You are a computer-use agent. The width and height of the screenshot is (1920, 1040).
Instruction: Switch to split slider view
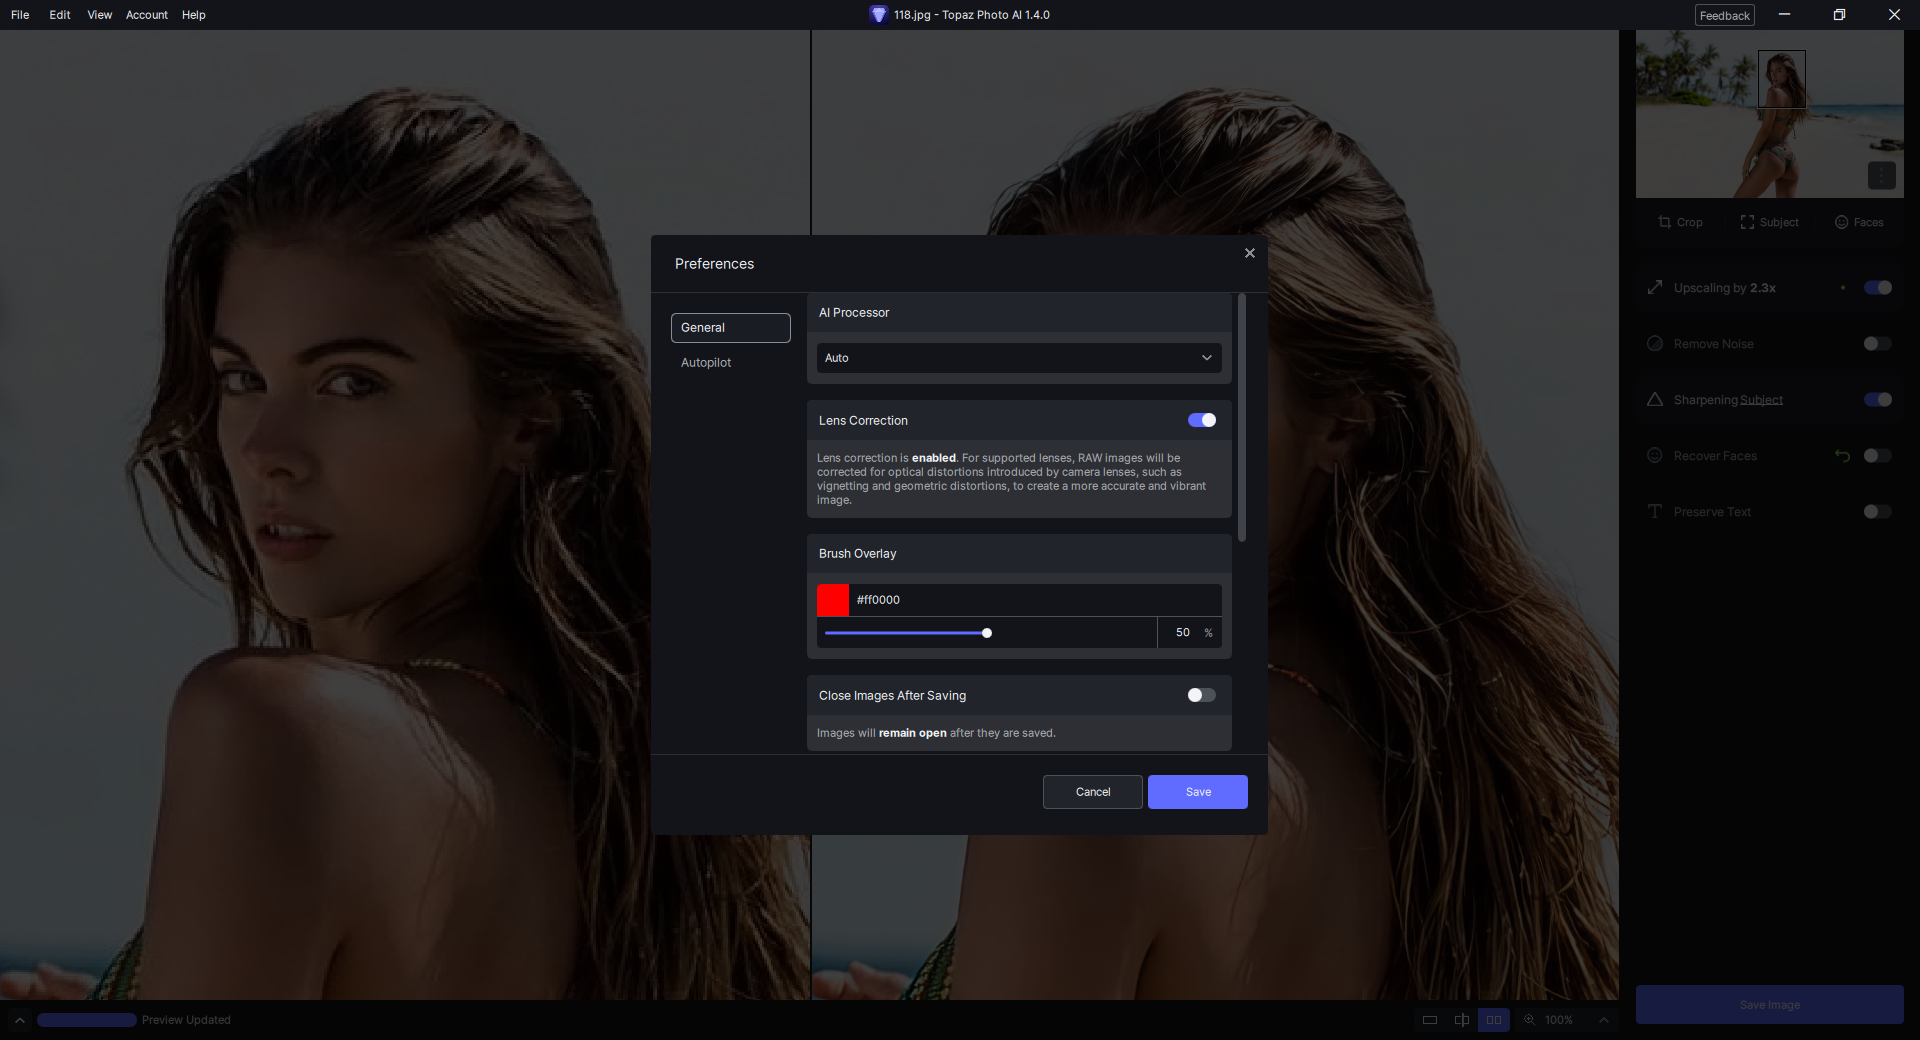coord(1462,1020)
